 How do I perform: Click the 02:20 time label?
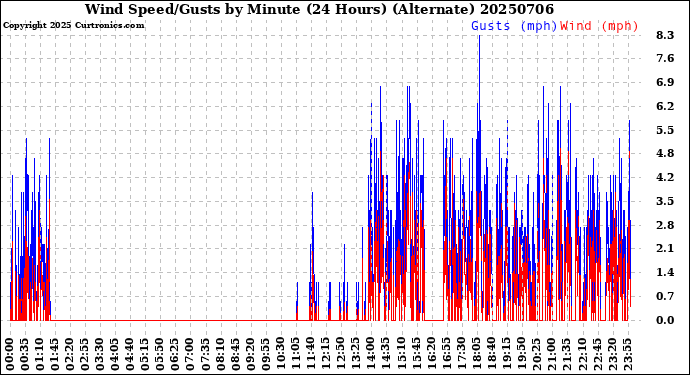click(x=70, y=354)
